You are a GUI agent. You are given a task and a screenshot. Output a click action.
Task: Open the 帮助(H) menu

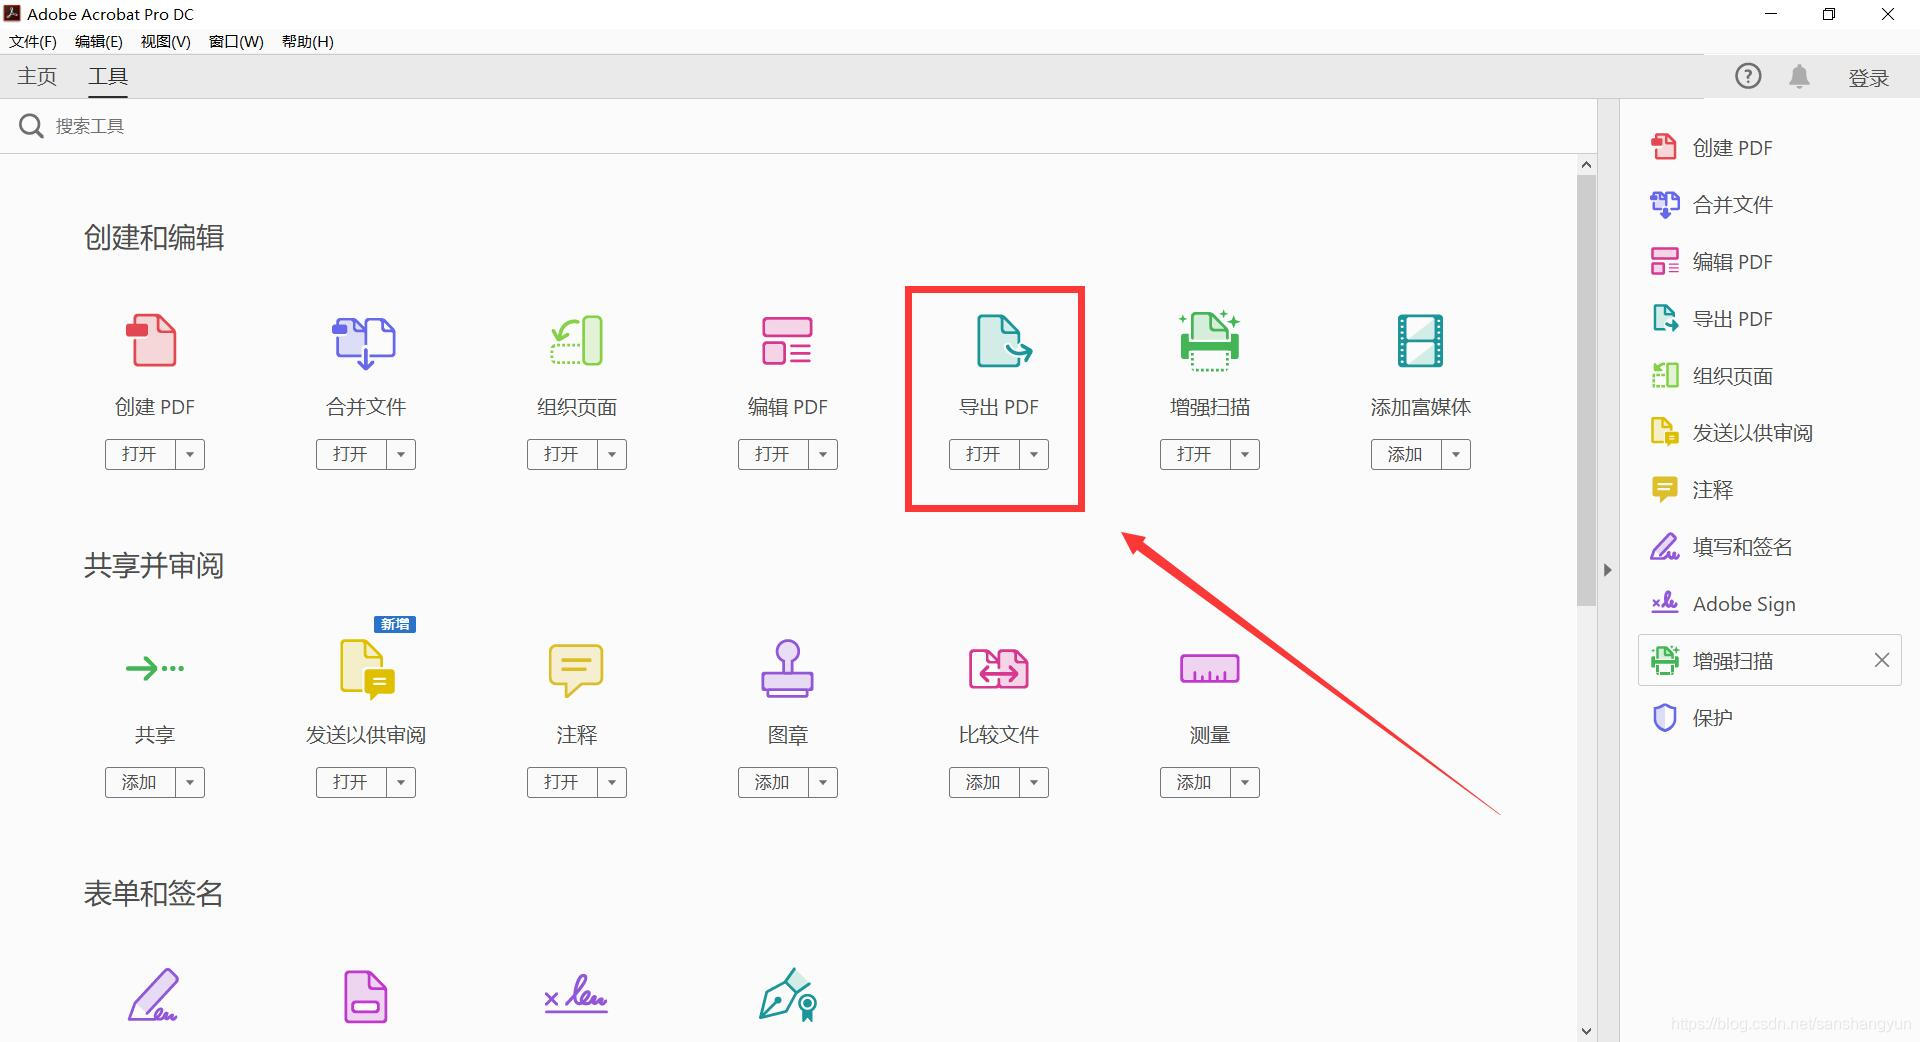[308, 41]
